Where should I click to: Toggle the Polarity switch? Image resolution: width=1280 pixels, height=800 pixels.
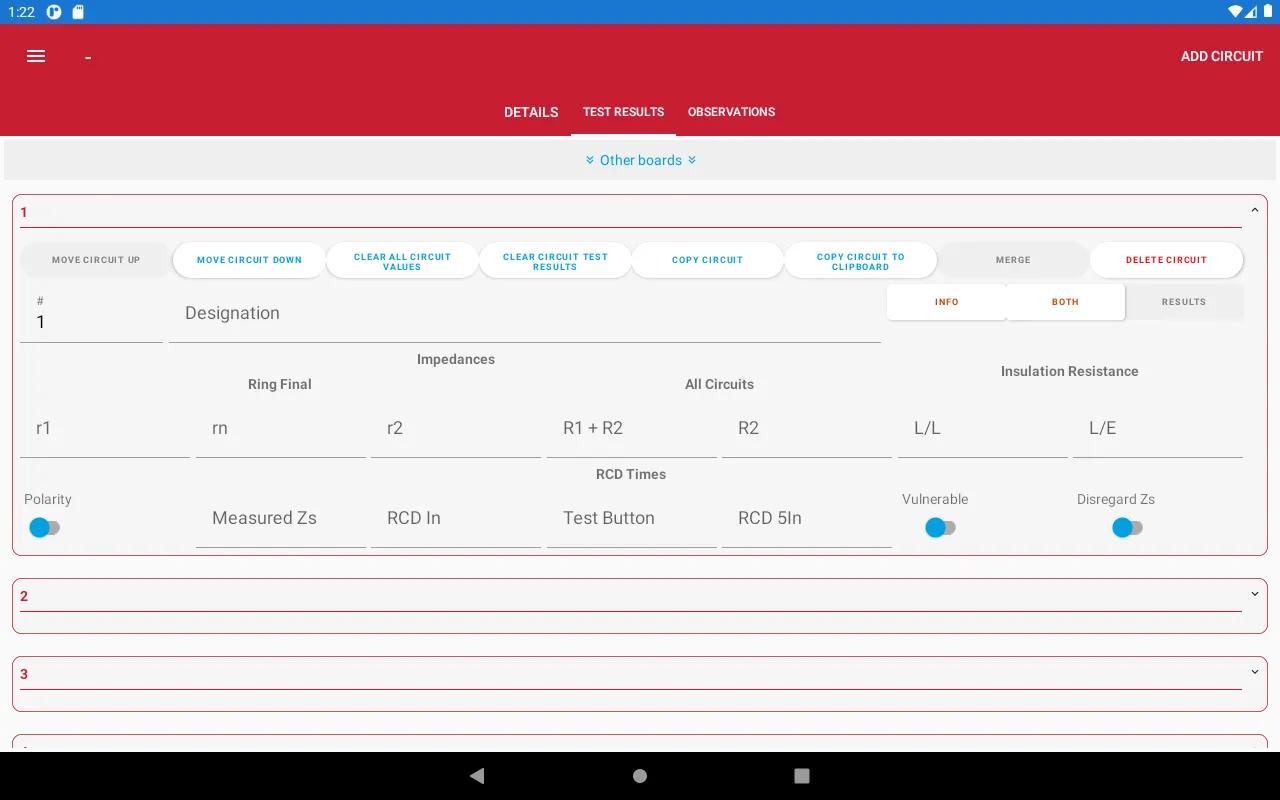tap(45, 527)
